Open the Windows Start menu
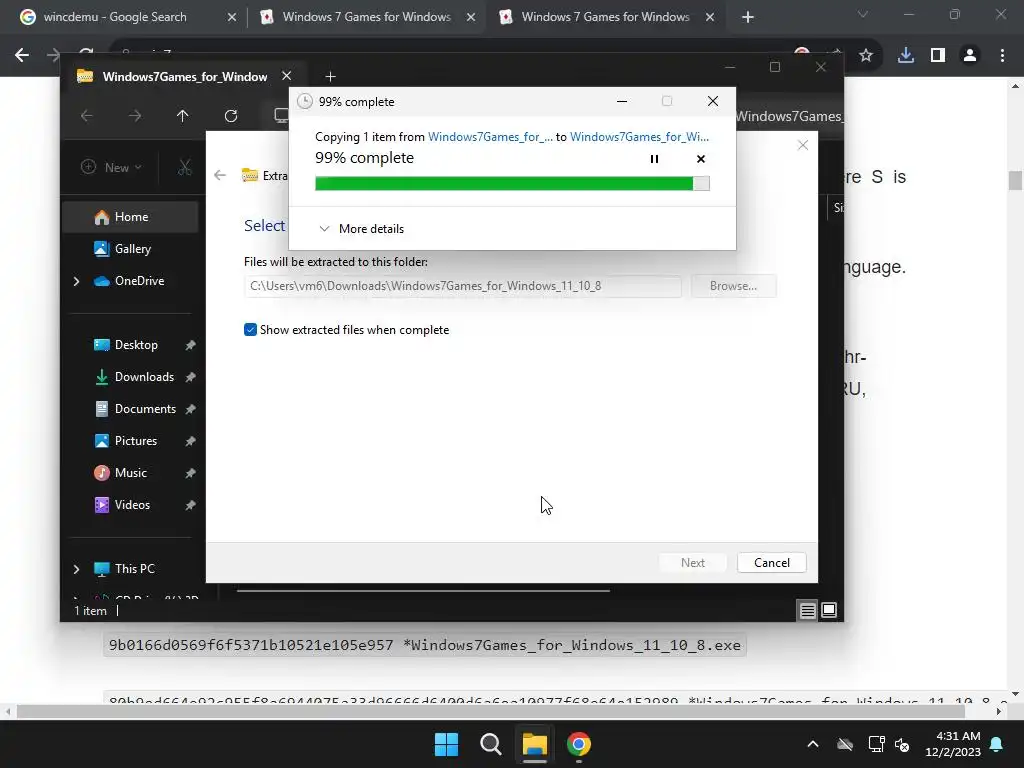 [447, 744]
